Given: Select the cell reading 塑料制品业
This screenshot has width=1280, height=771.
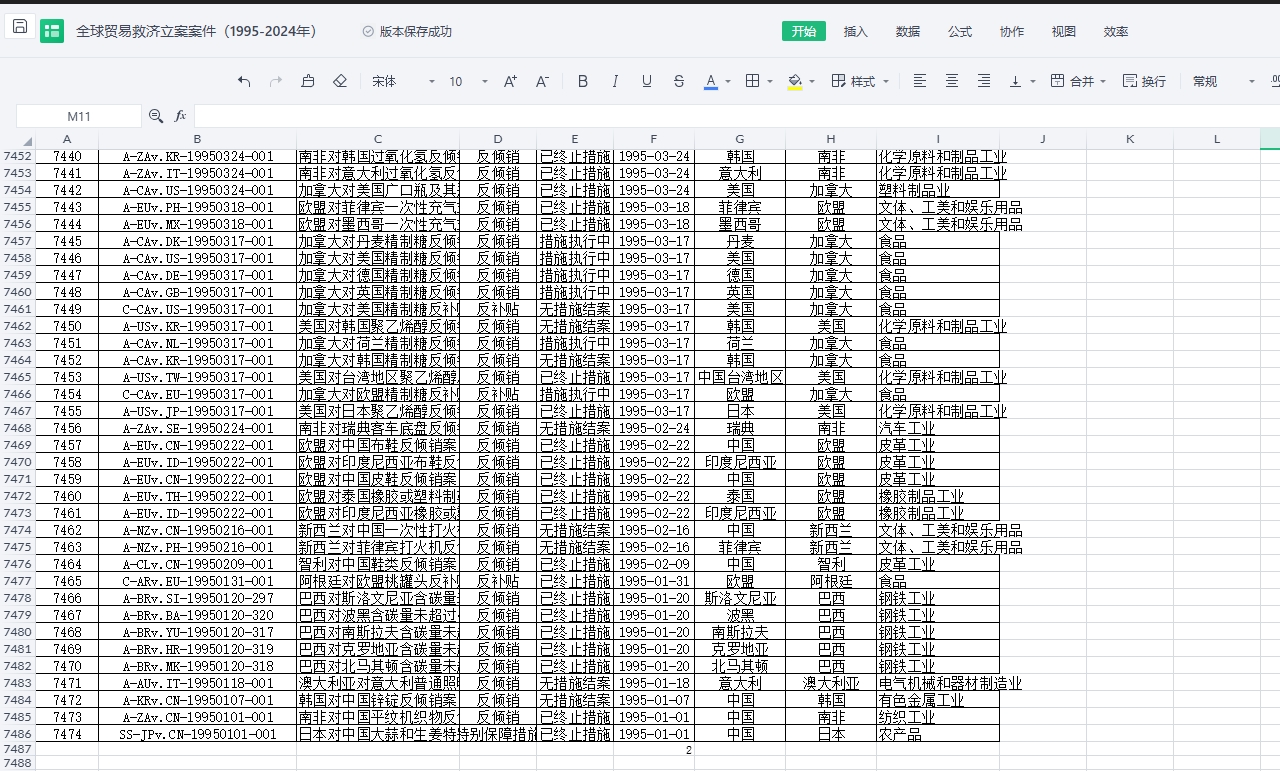Looking at the screenshot, I should click(938, 190).
